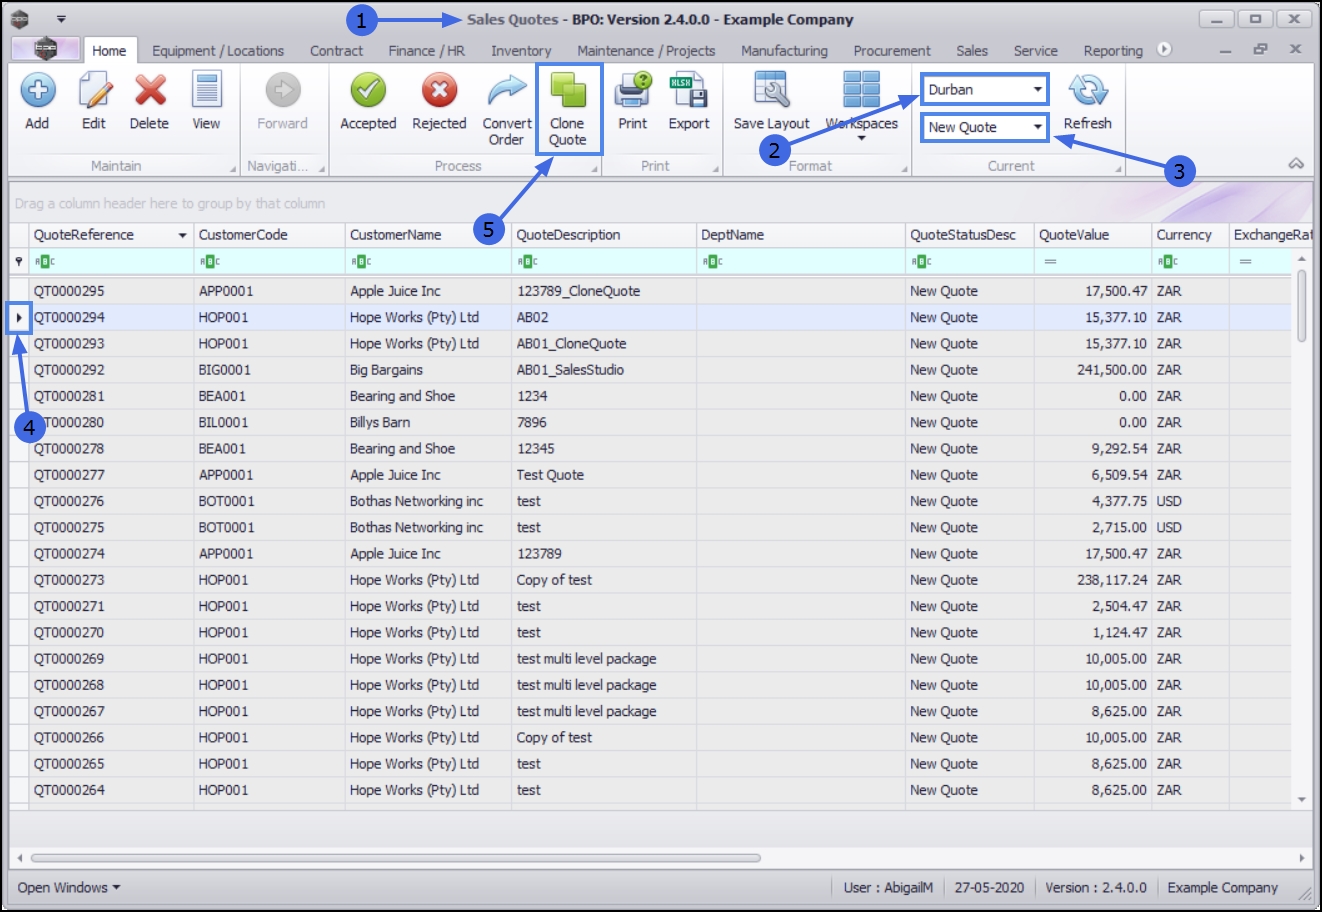Click Convert Order arrow icon

[507, 91]
